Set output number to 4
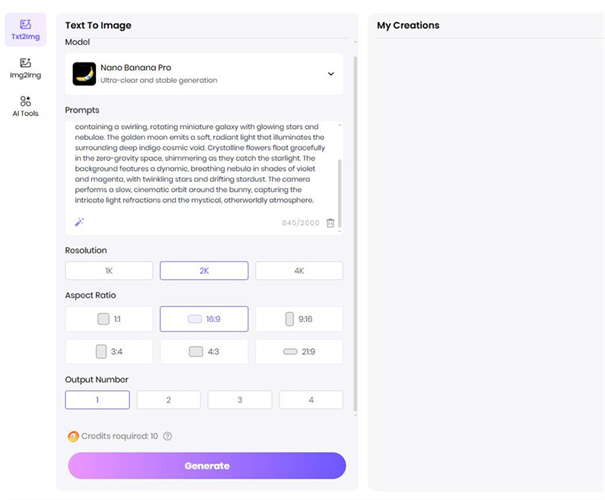This screenshot has height=500, width=605. [x=311, y=400]
